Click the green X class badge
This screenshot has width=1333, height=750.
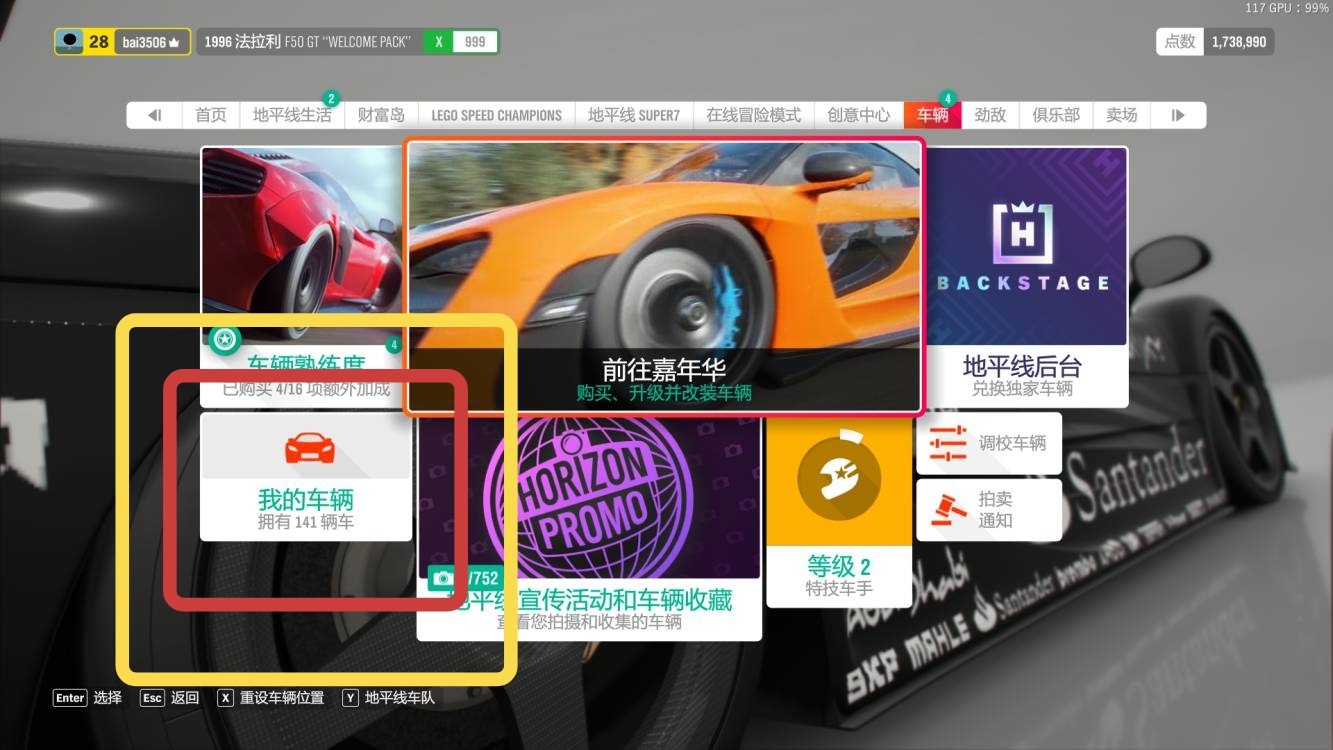[x=438, y=42]
